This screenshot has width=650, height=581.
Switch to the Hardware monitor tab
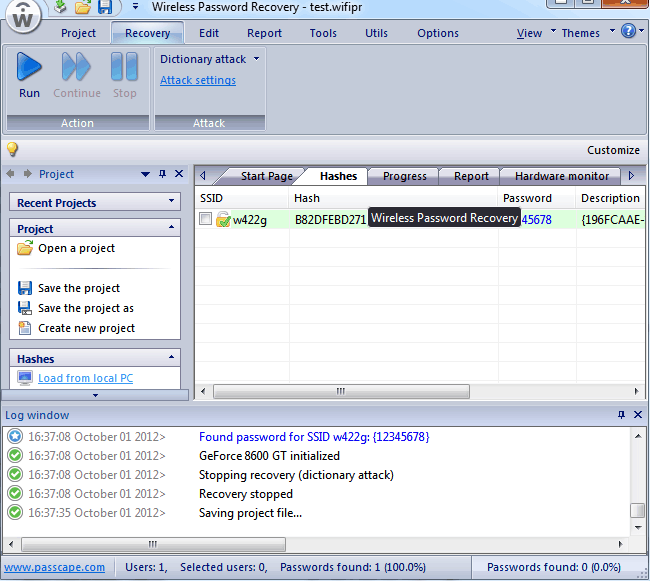562,176
